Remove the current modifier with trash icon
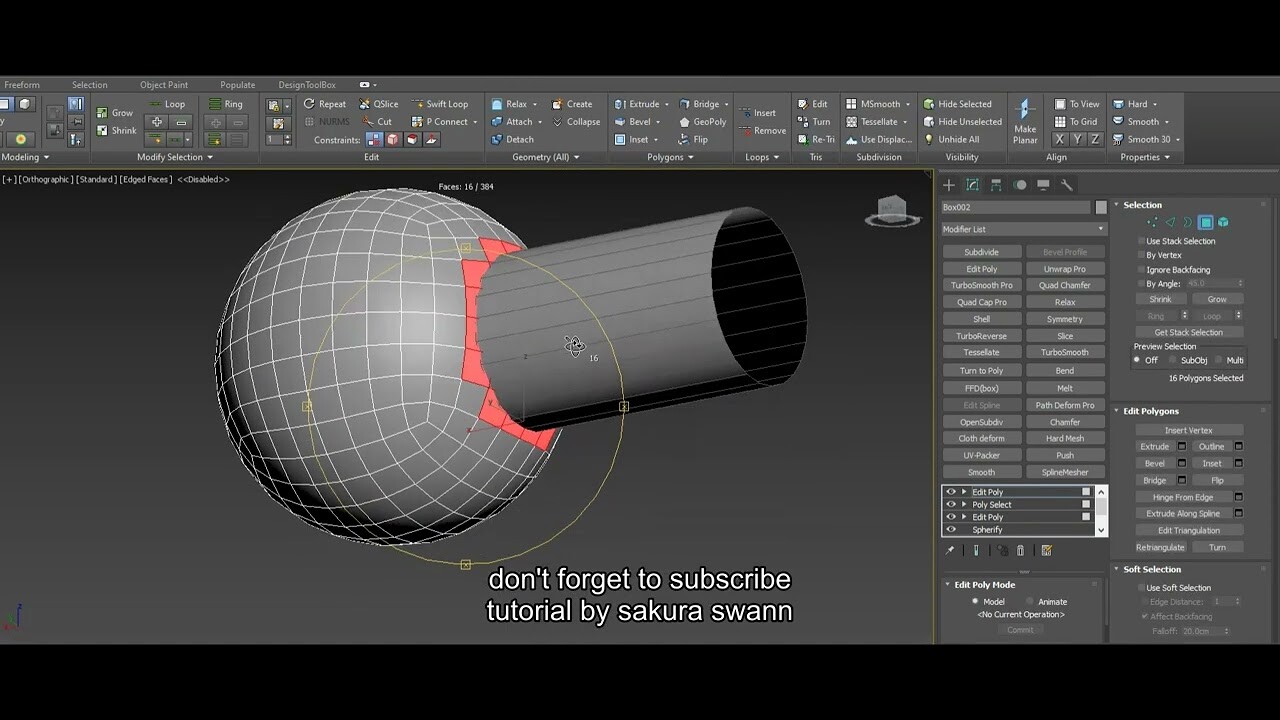This screenshot has height=720, width=1280. 1021,550
